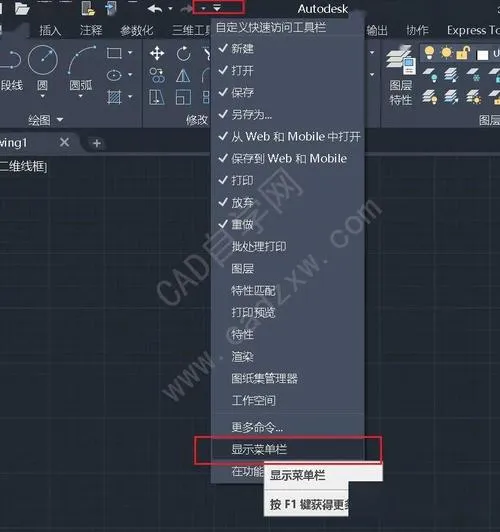Open Layer Properties (图层特性) manager

point(401,75)
